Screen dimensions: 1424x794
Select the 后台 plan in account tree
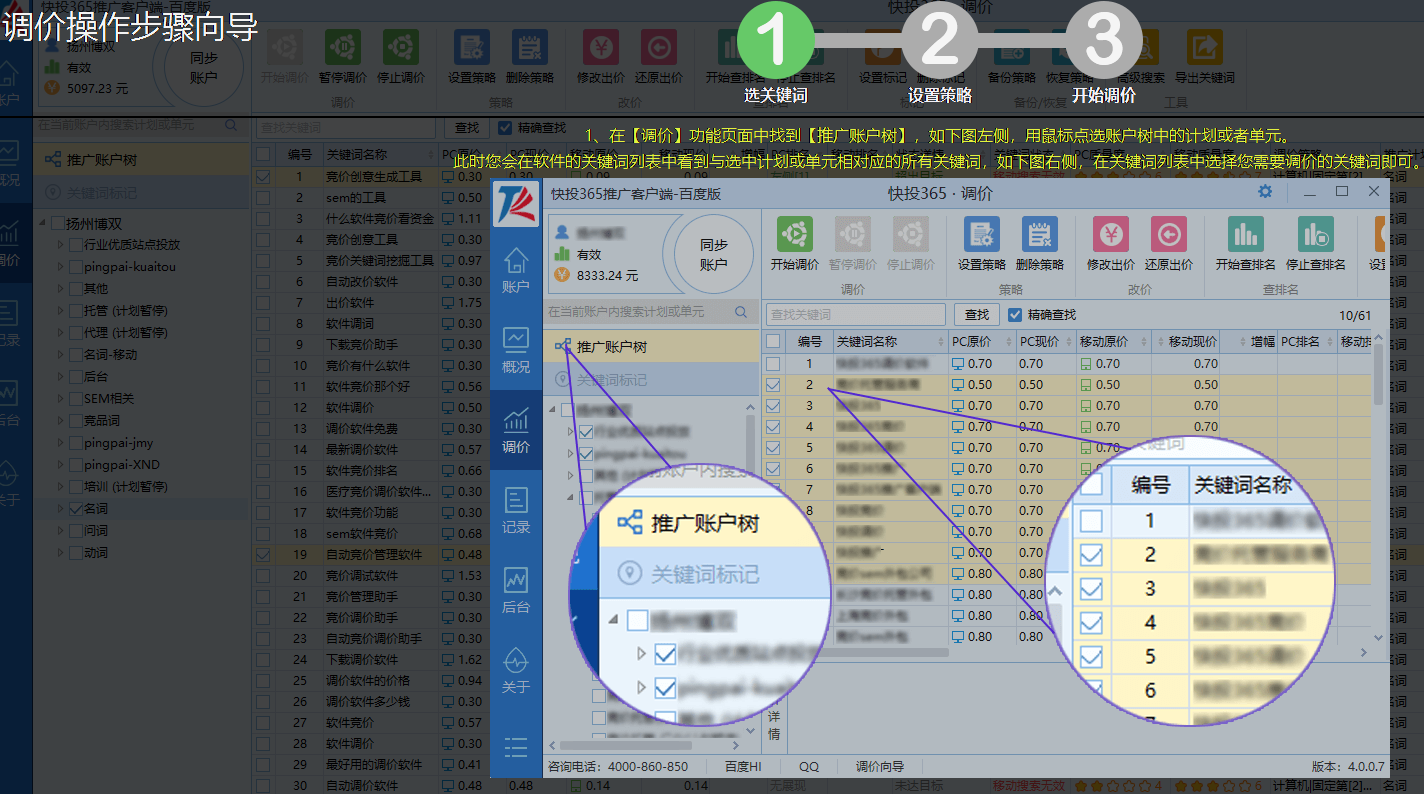click(96, 376)
